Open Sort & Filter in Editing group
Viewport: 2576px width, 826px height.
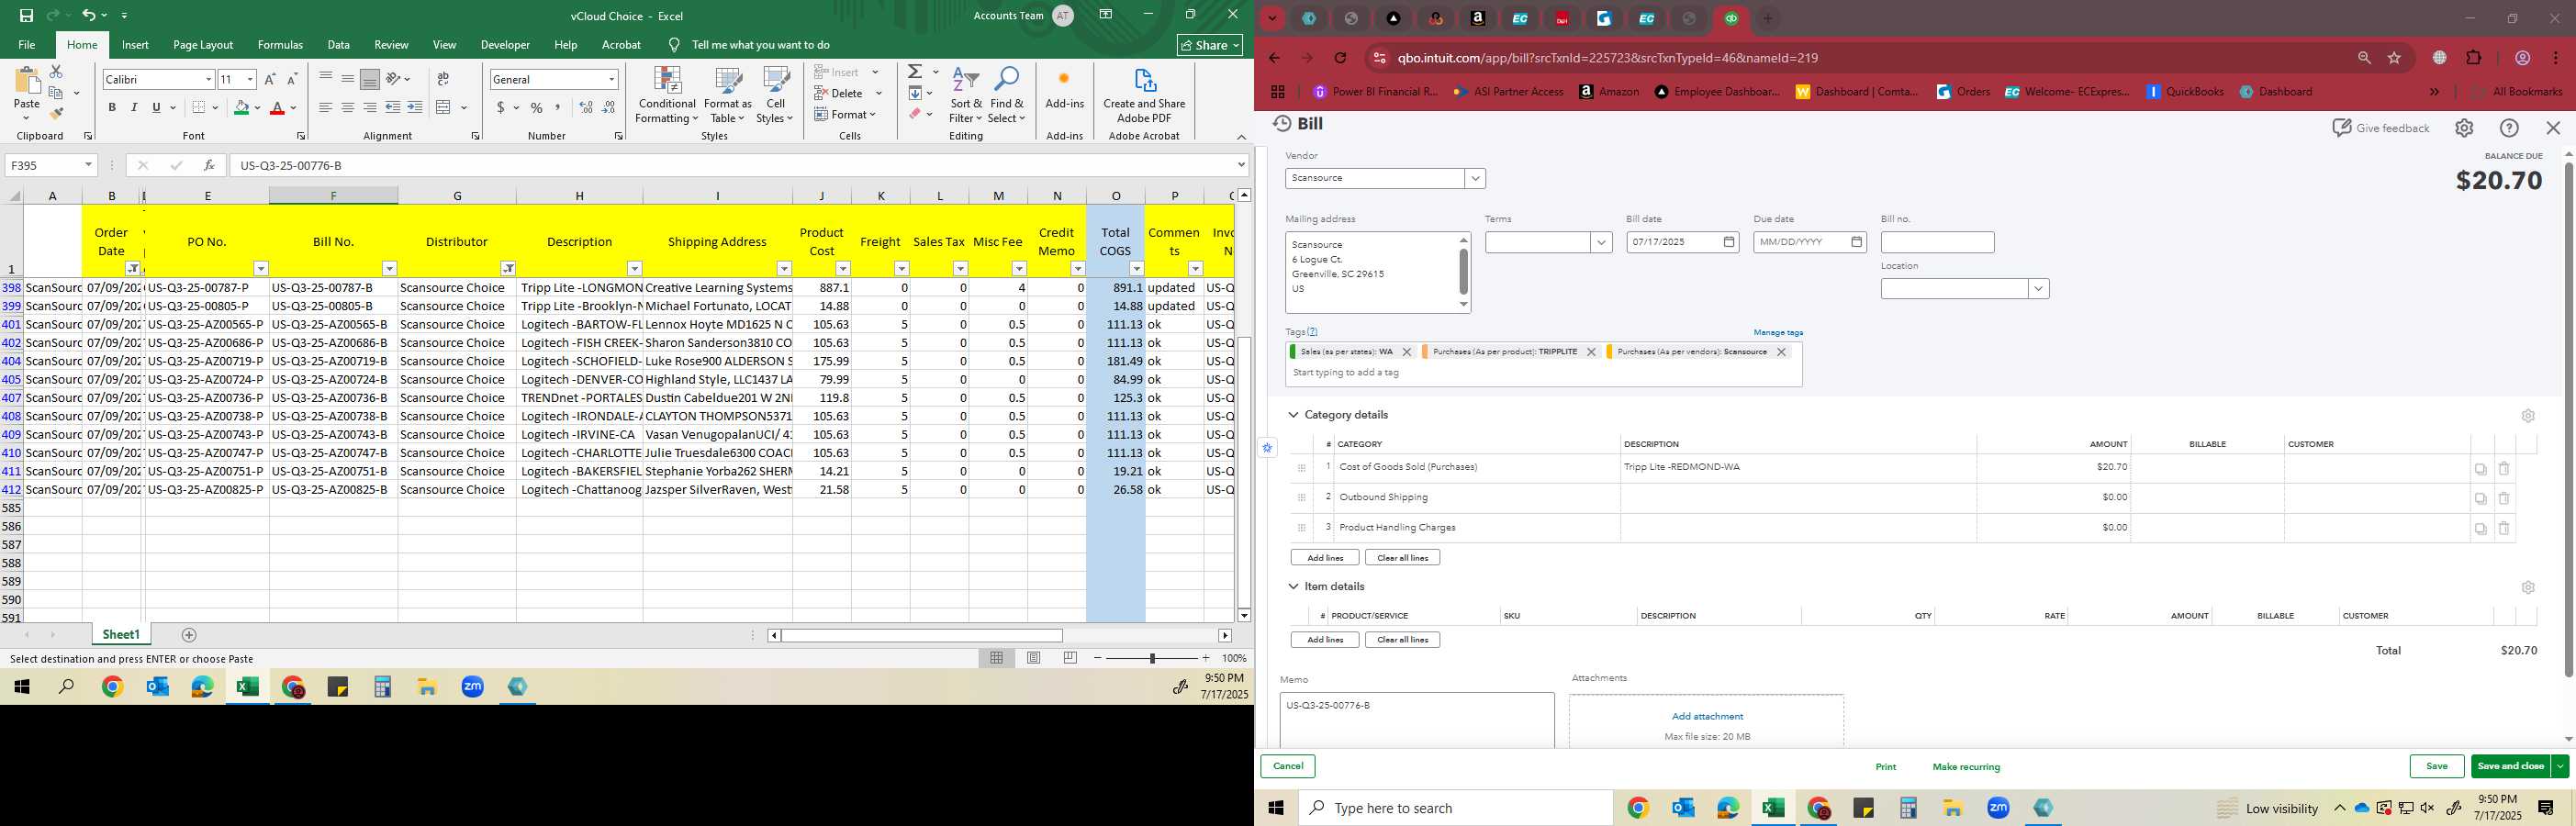tap(966, 96)
